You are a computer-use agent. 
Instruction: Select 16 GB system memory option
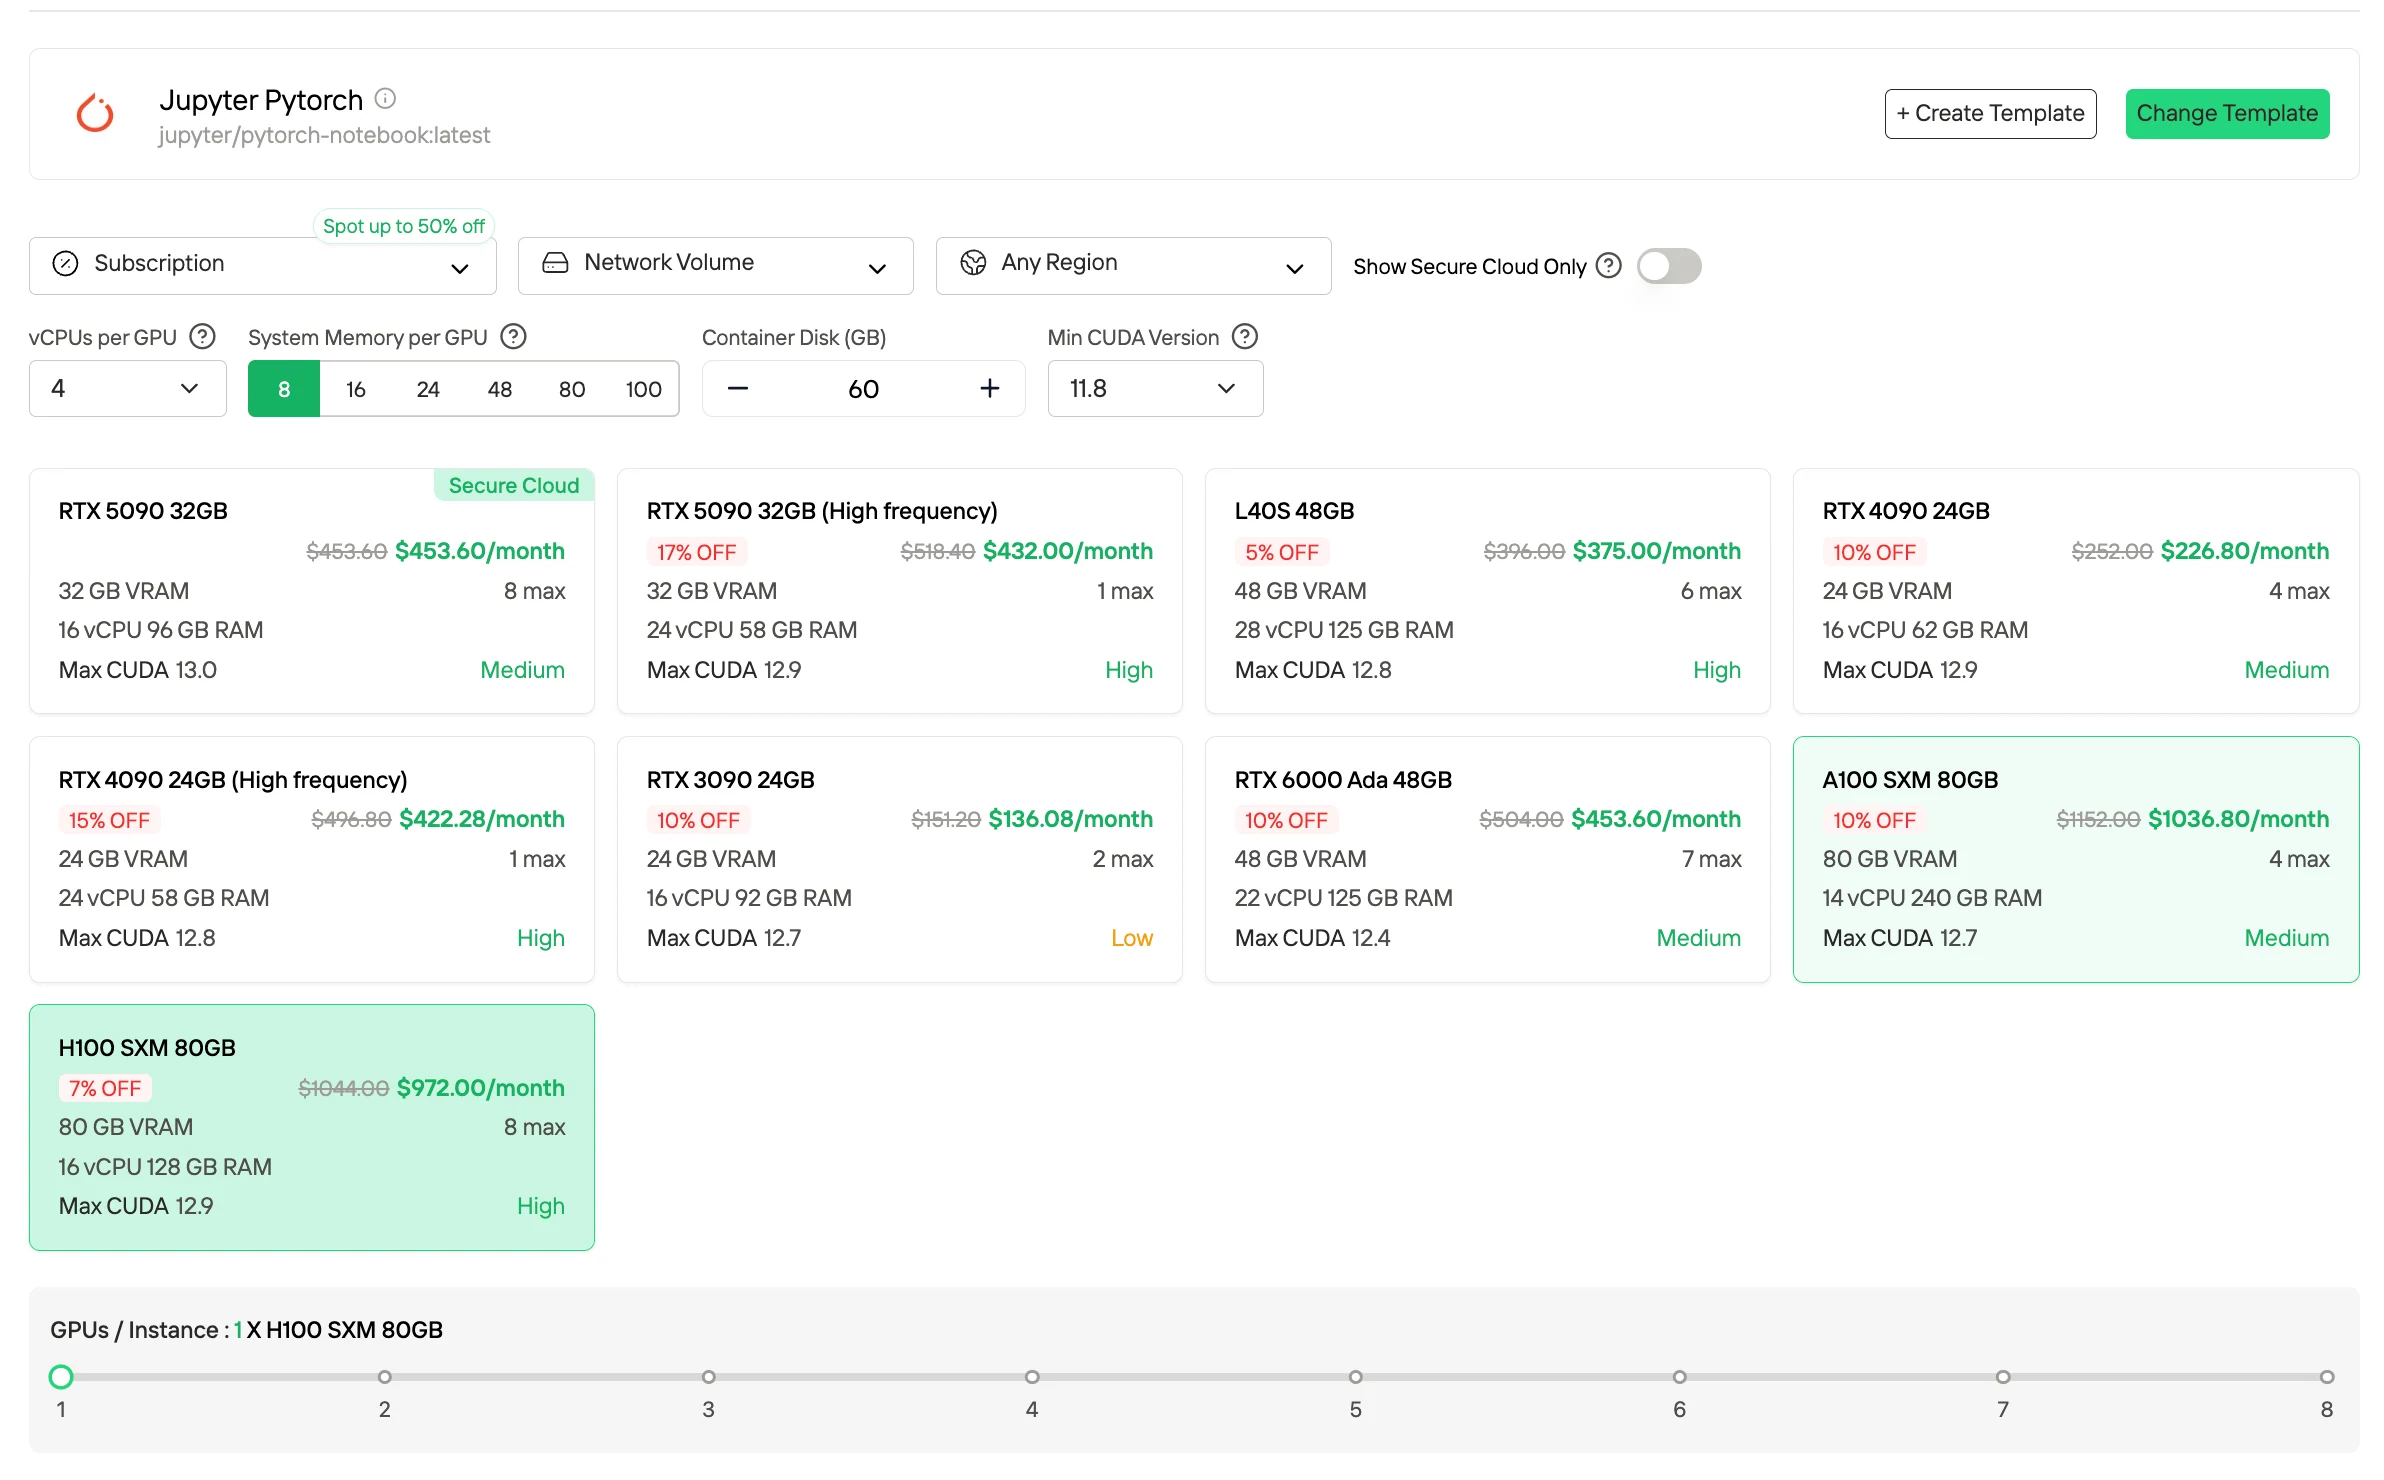pos(356,389)
